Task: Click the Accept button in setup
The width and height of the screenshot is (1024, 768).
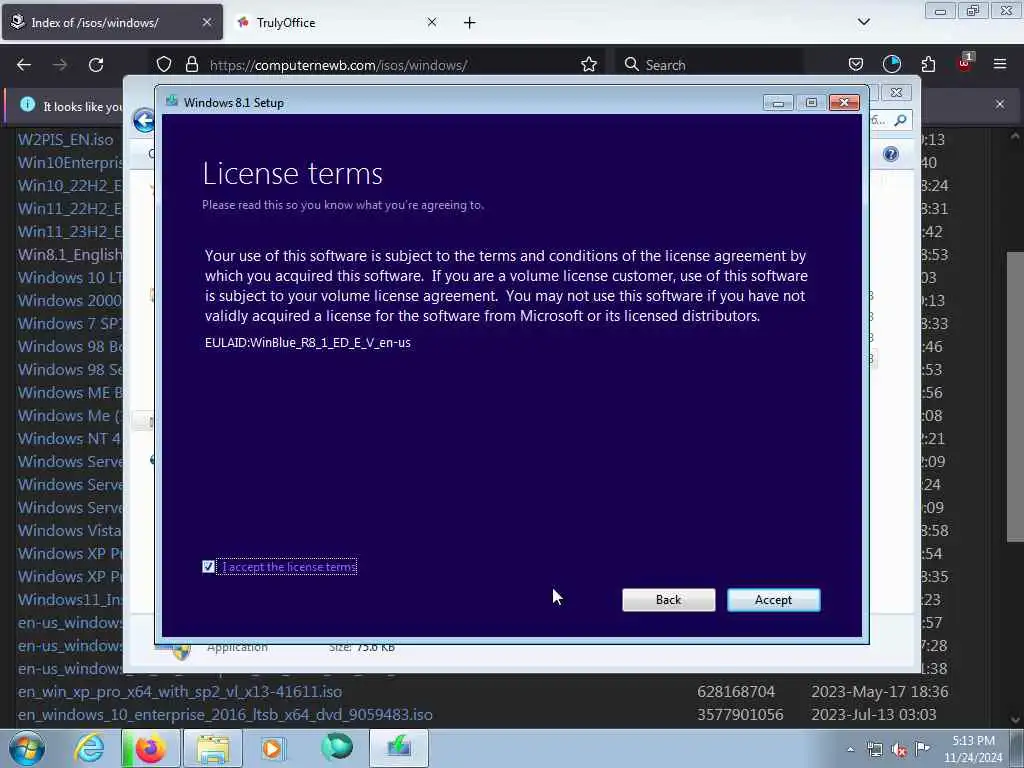Action: 773,600
